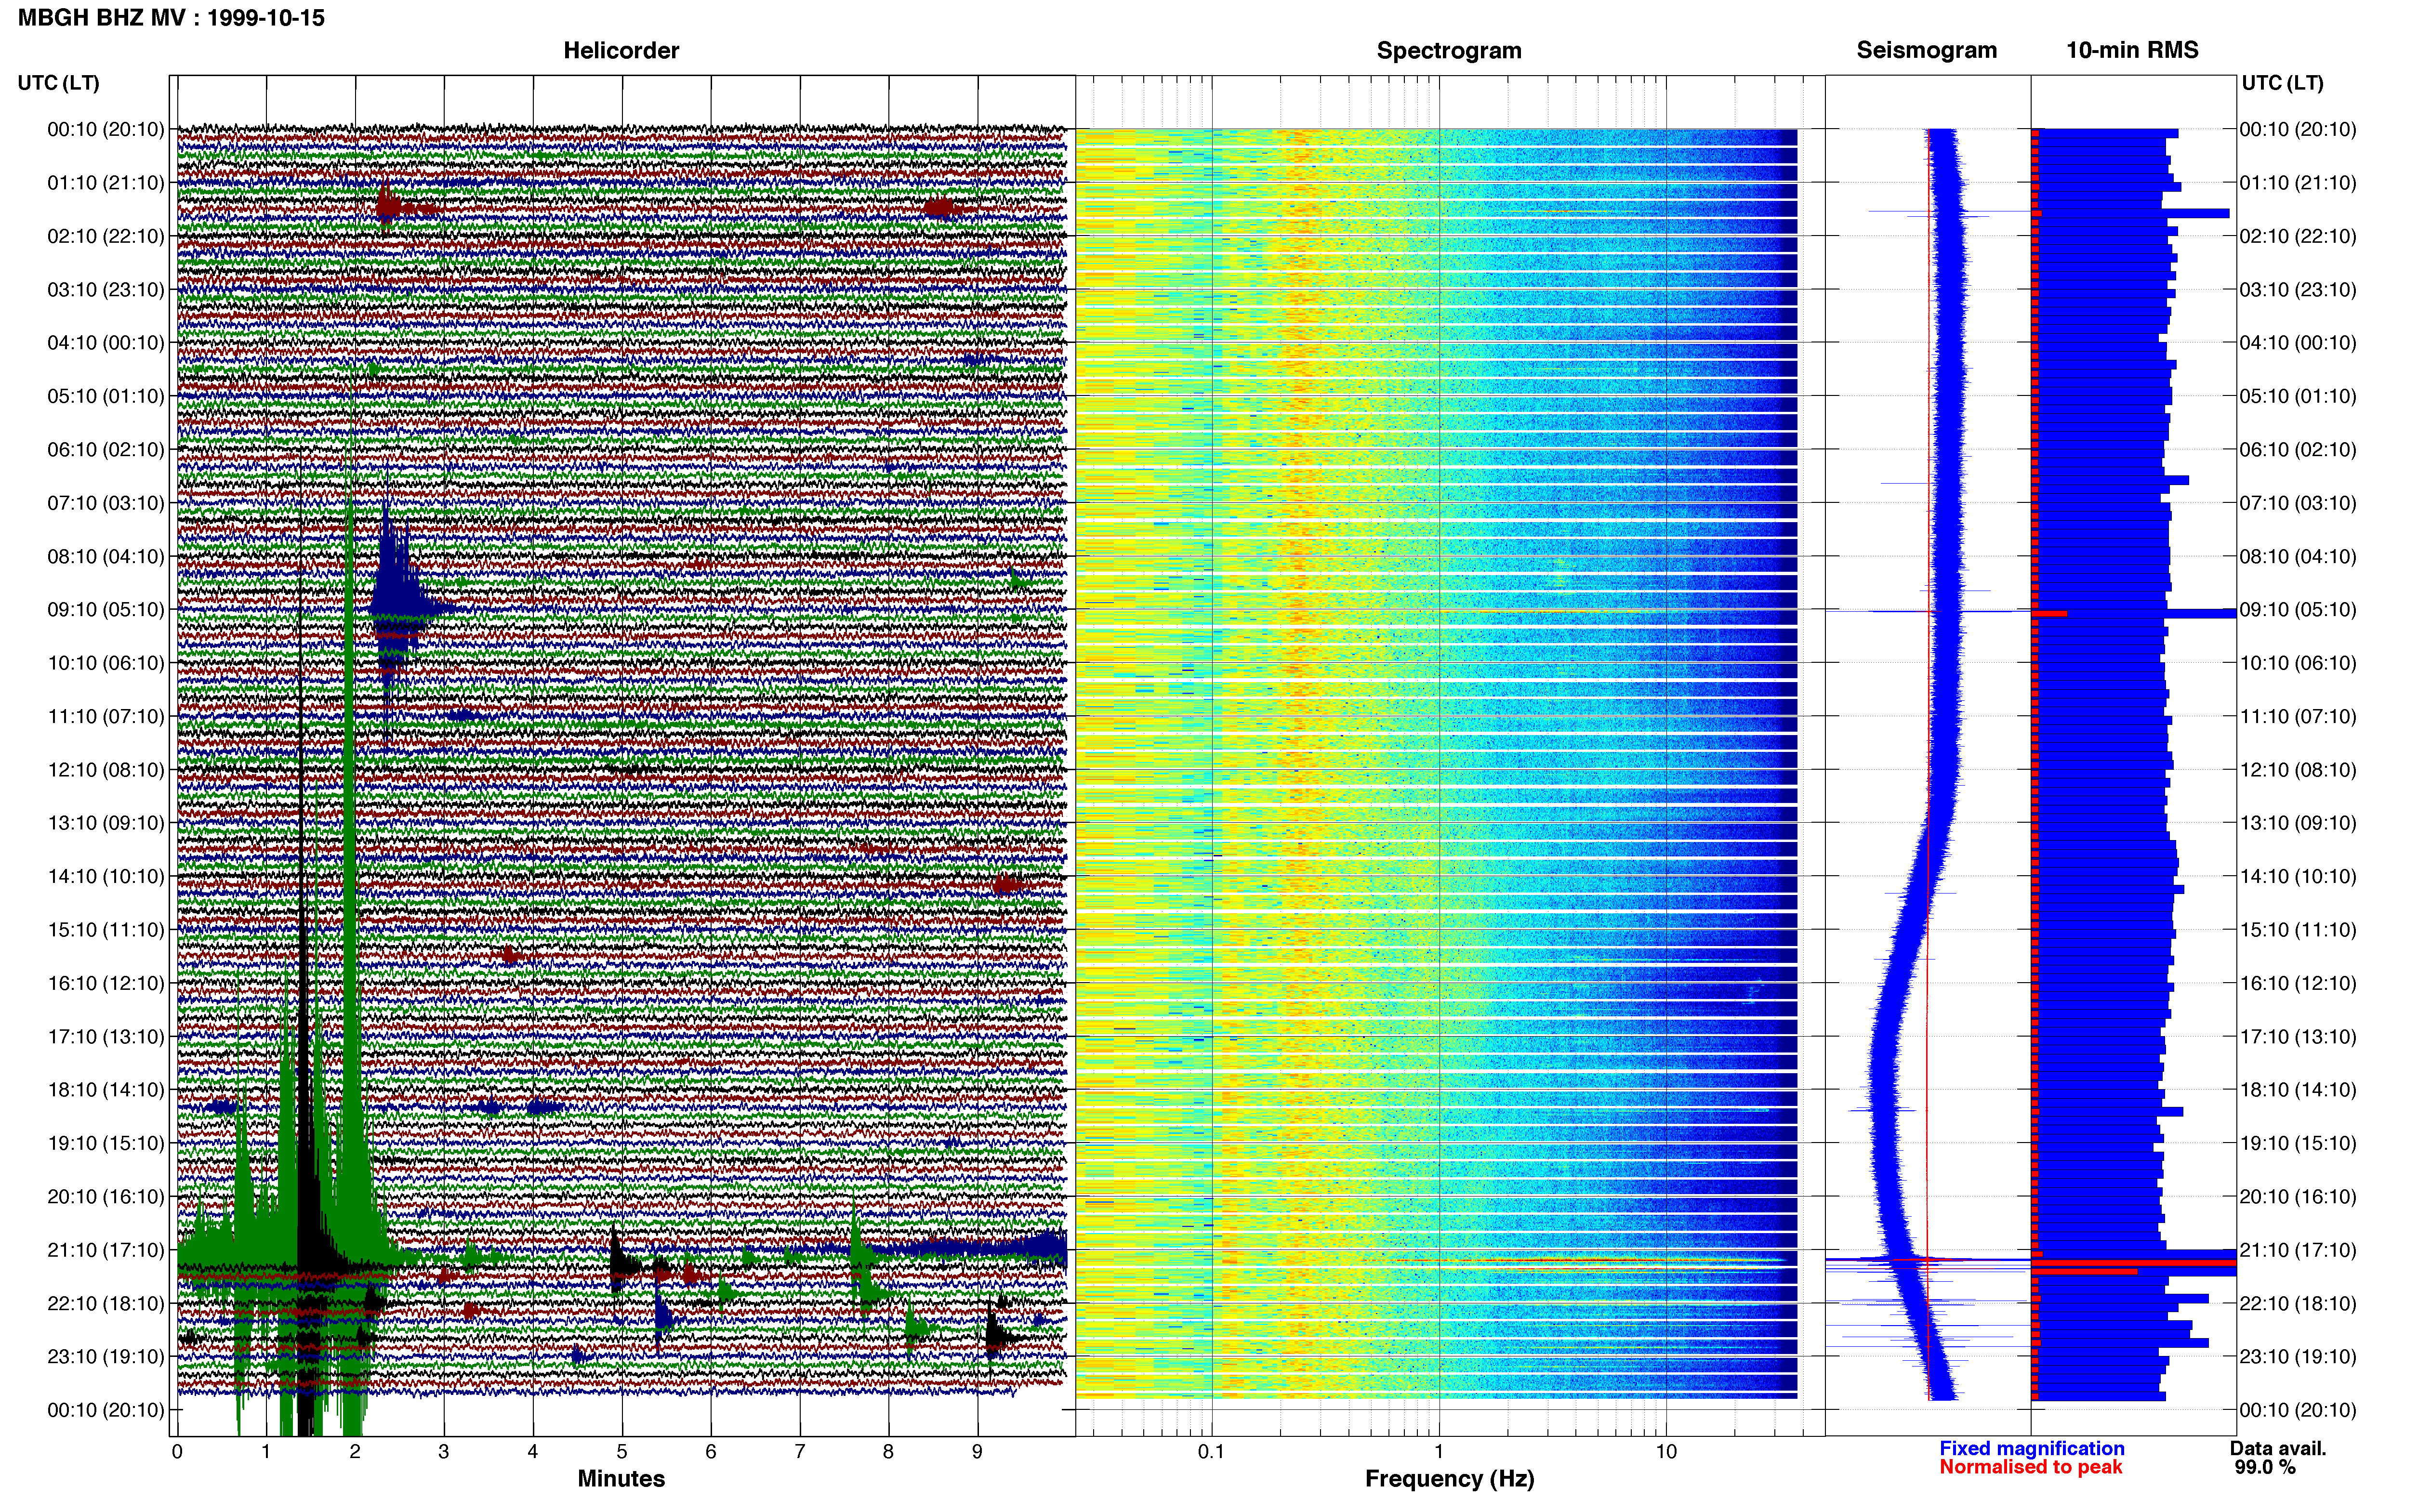2418x1512 pixels.
Task: Click left time label '17:10 (13:10)'
Action: [x=106, y=1036]
